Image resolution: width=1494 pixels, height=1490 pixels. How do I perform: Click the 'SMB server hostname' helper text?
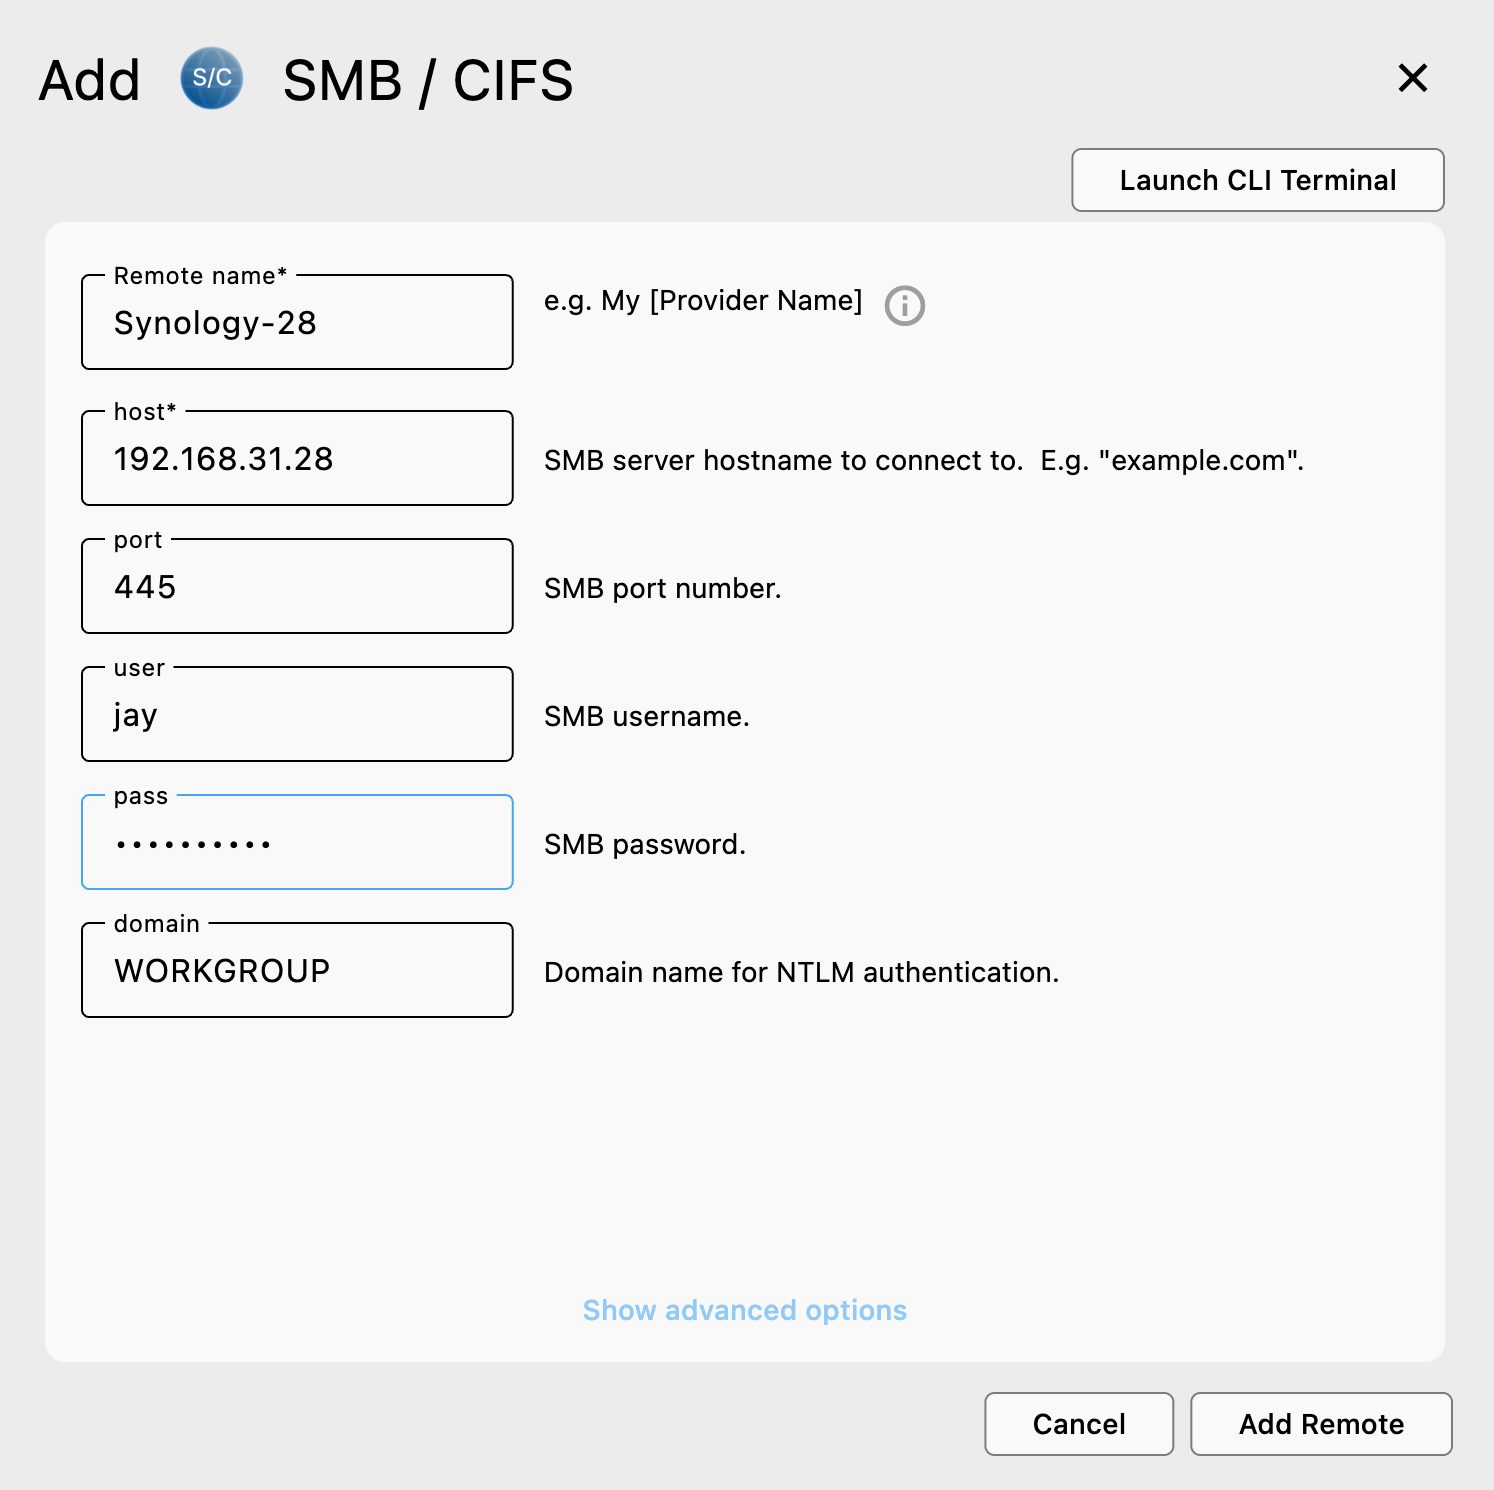tap(923, 460)
